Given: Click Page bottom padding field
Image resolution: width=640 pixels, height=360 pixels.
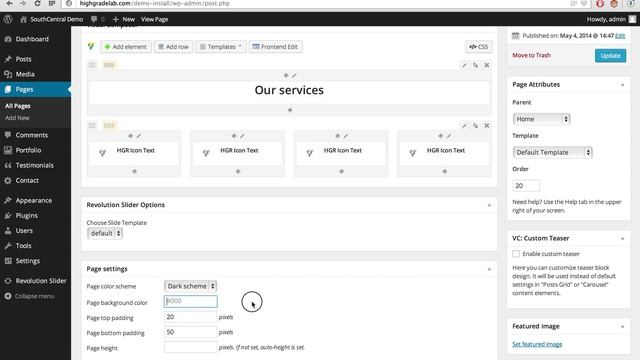Looking at the screenshot, I should click(190, 332).
